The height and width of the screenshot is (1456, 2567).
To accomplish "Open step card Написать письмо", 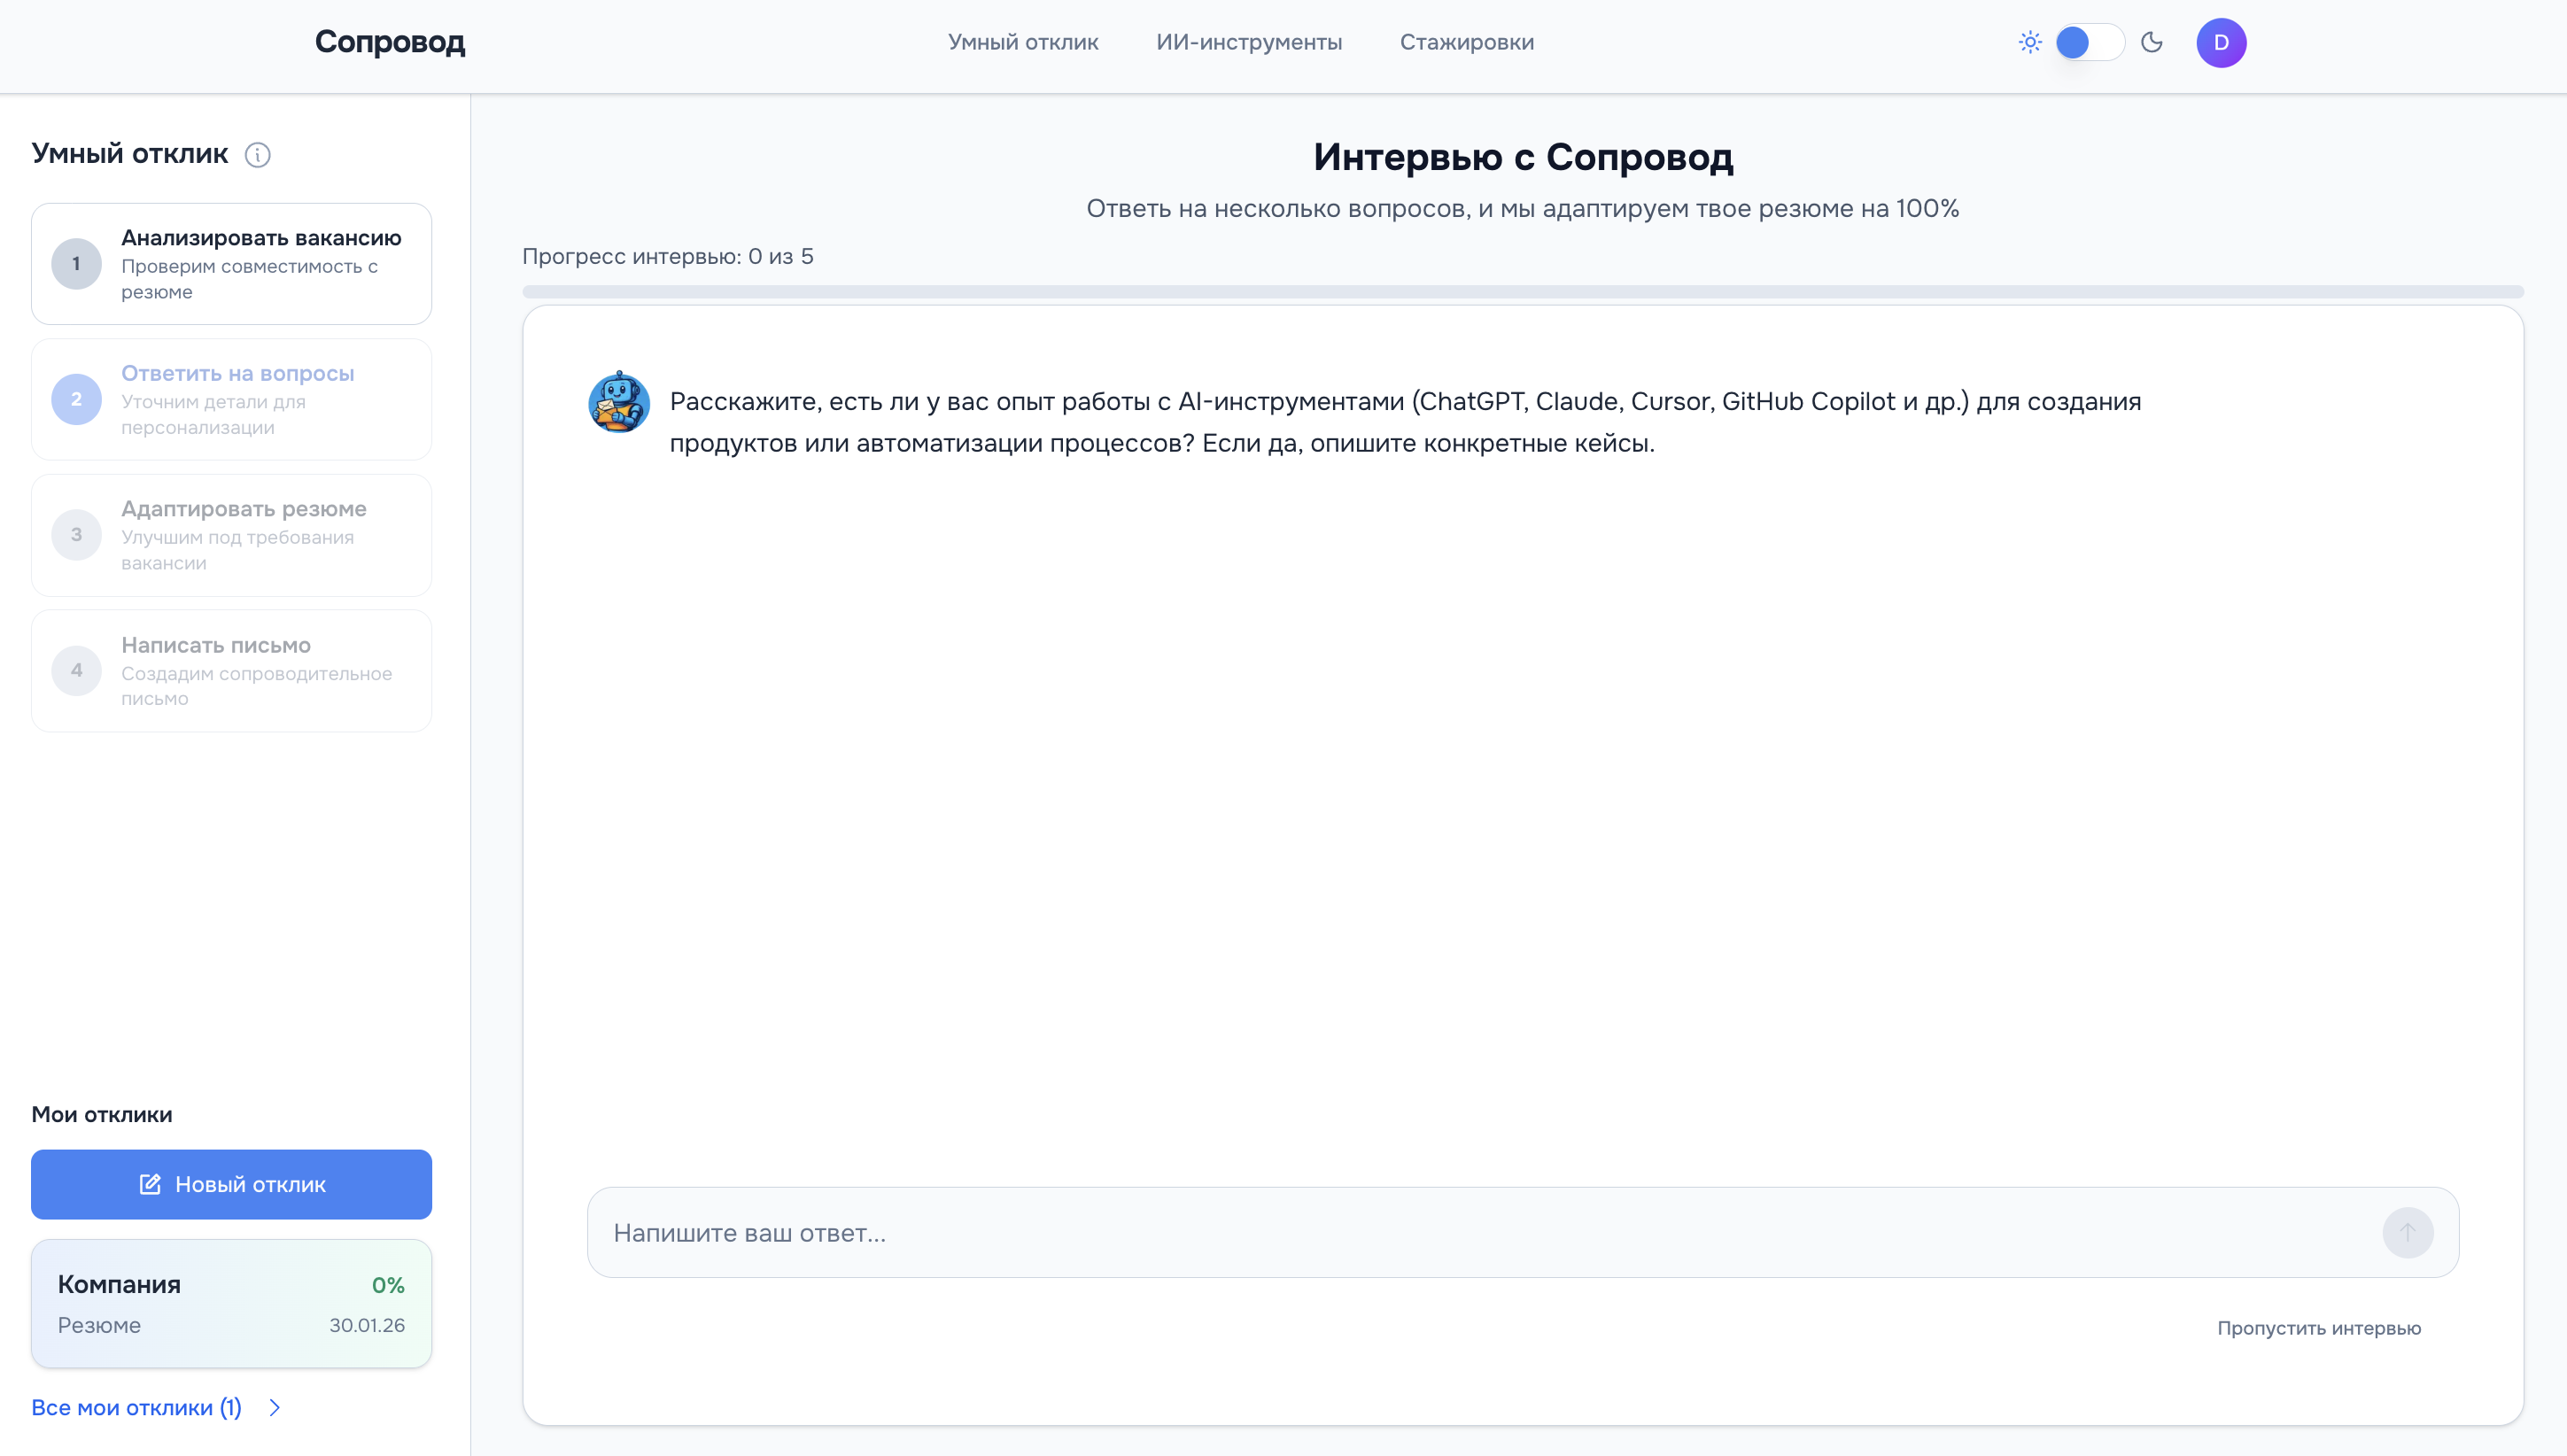I will [231, 671].
